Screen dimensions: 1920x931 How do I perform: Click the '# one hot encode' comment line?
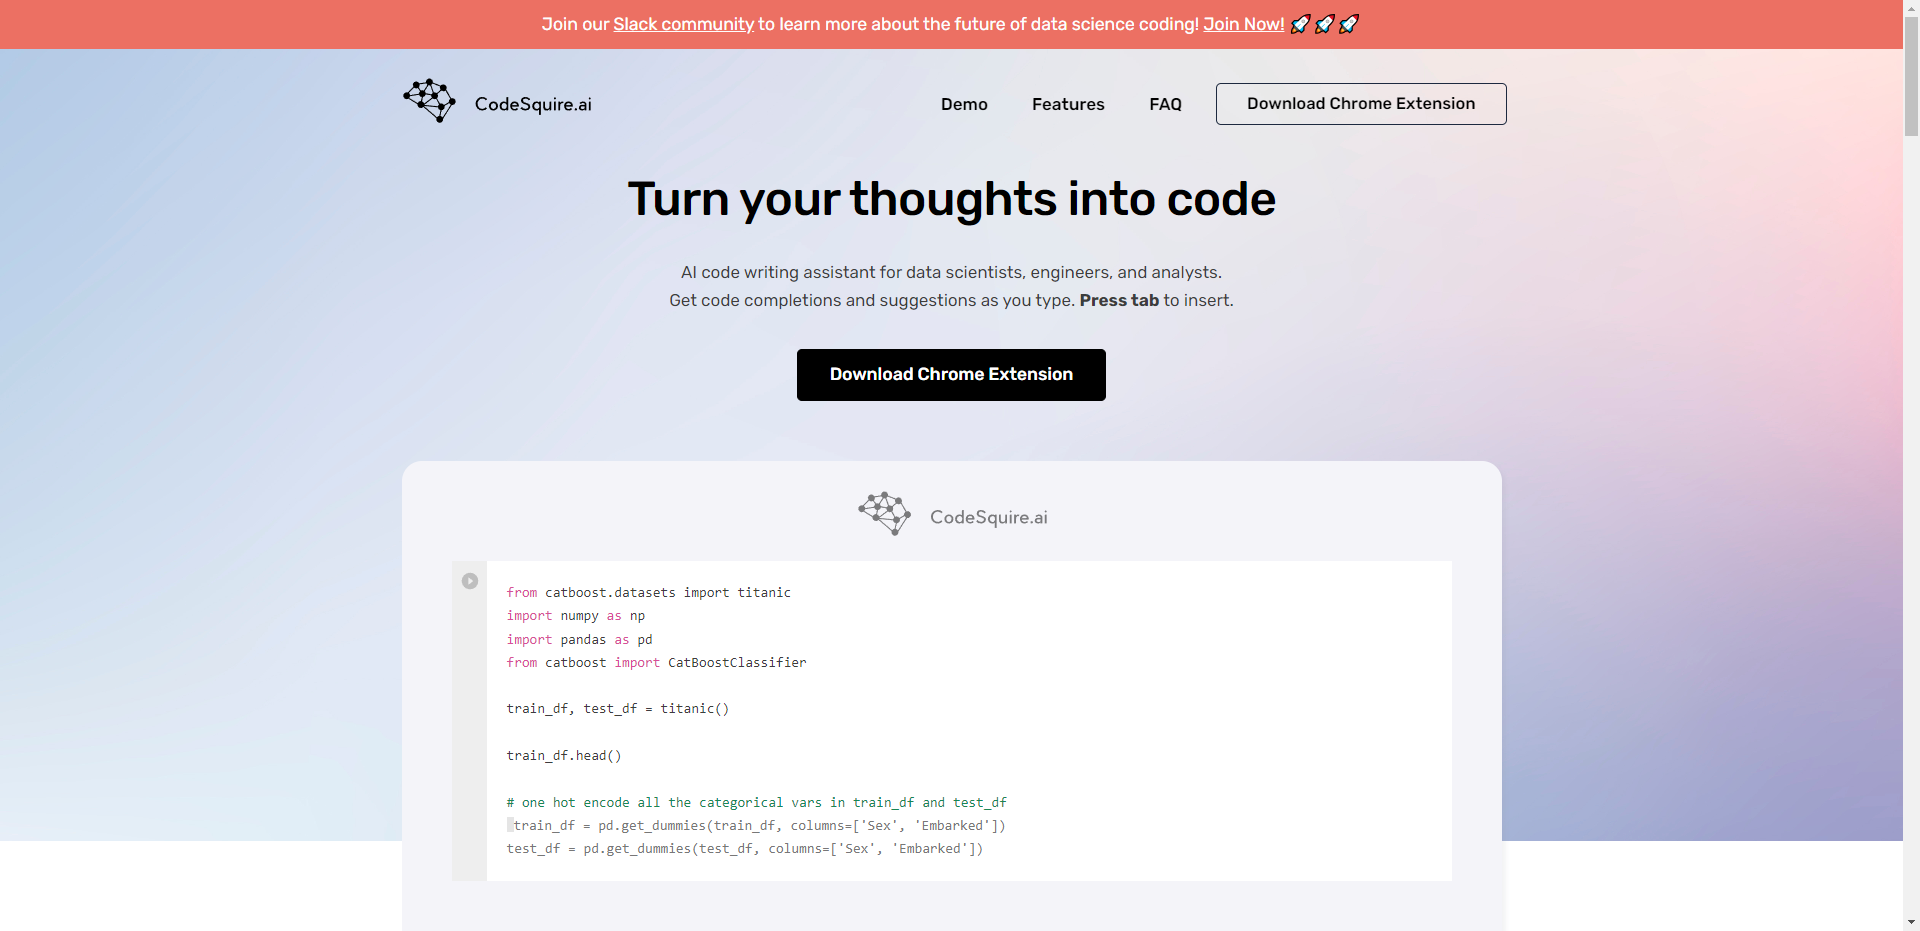coord(756,802)
